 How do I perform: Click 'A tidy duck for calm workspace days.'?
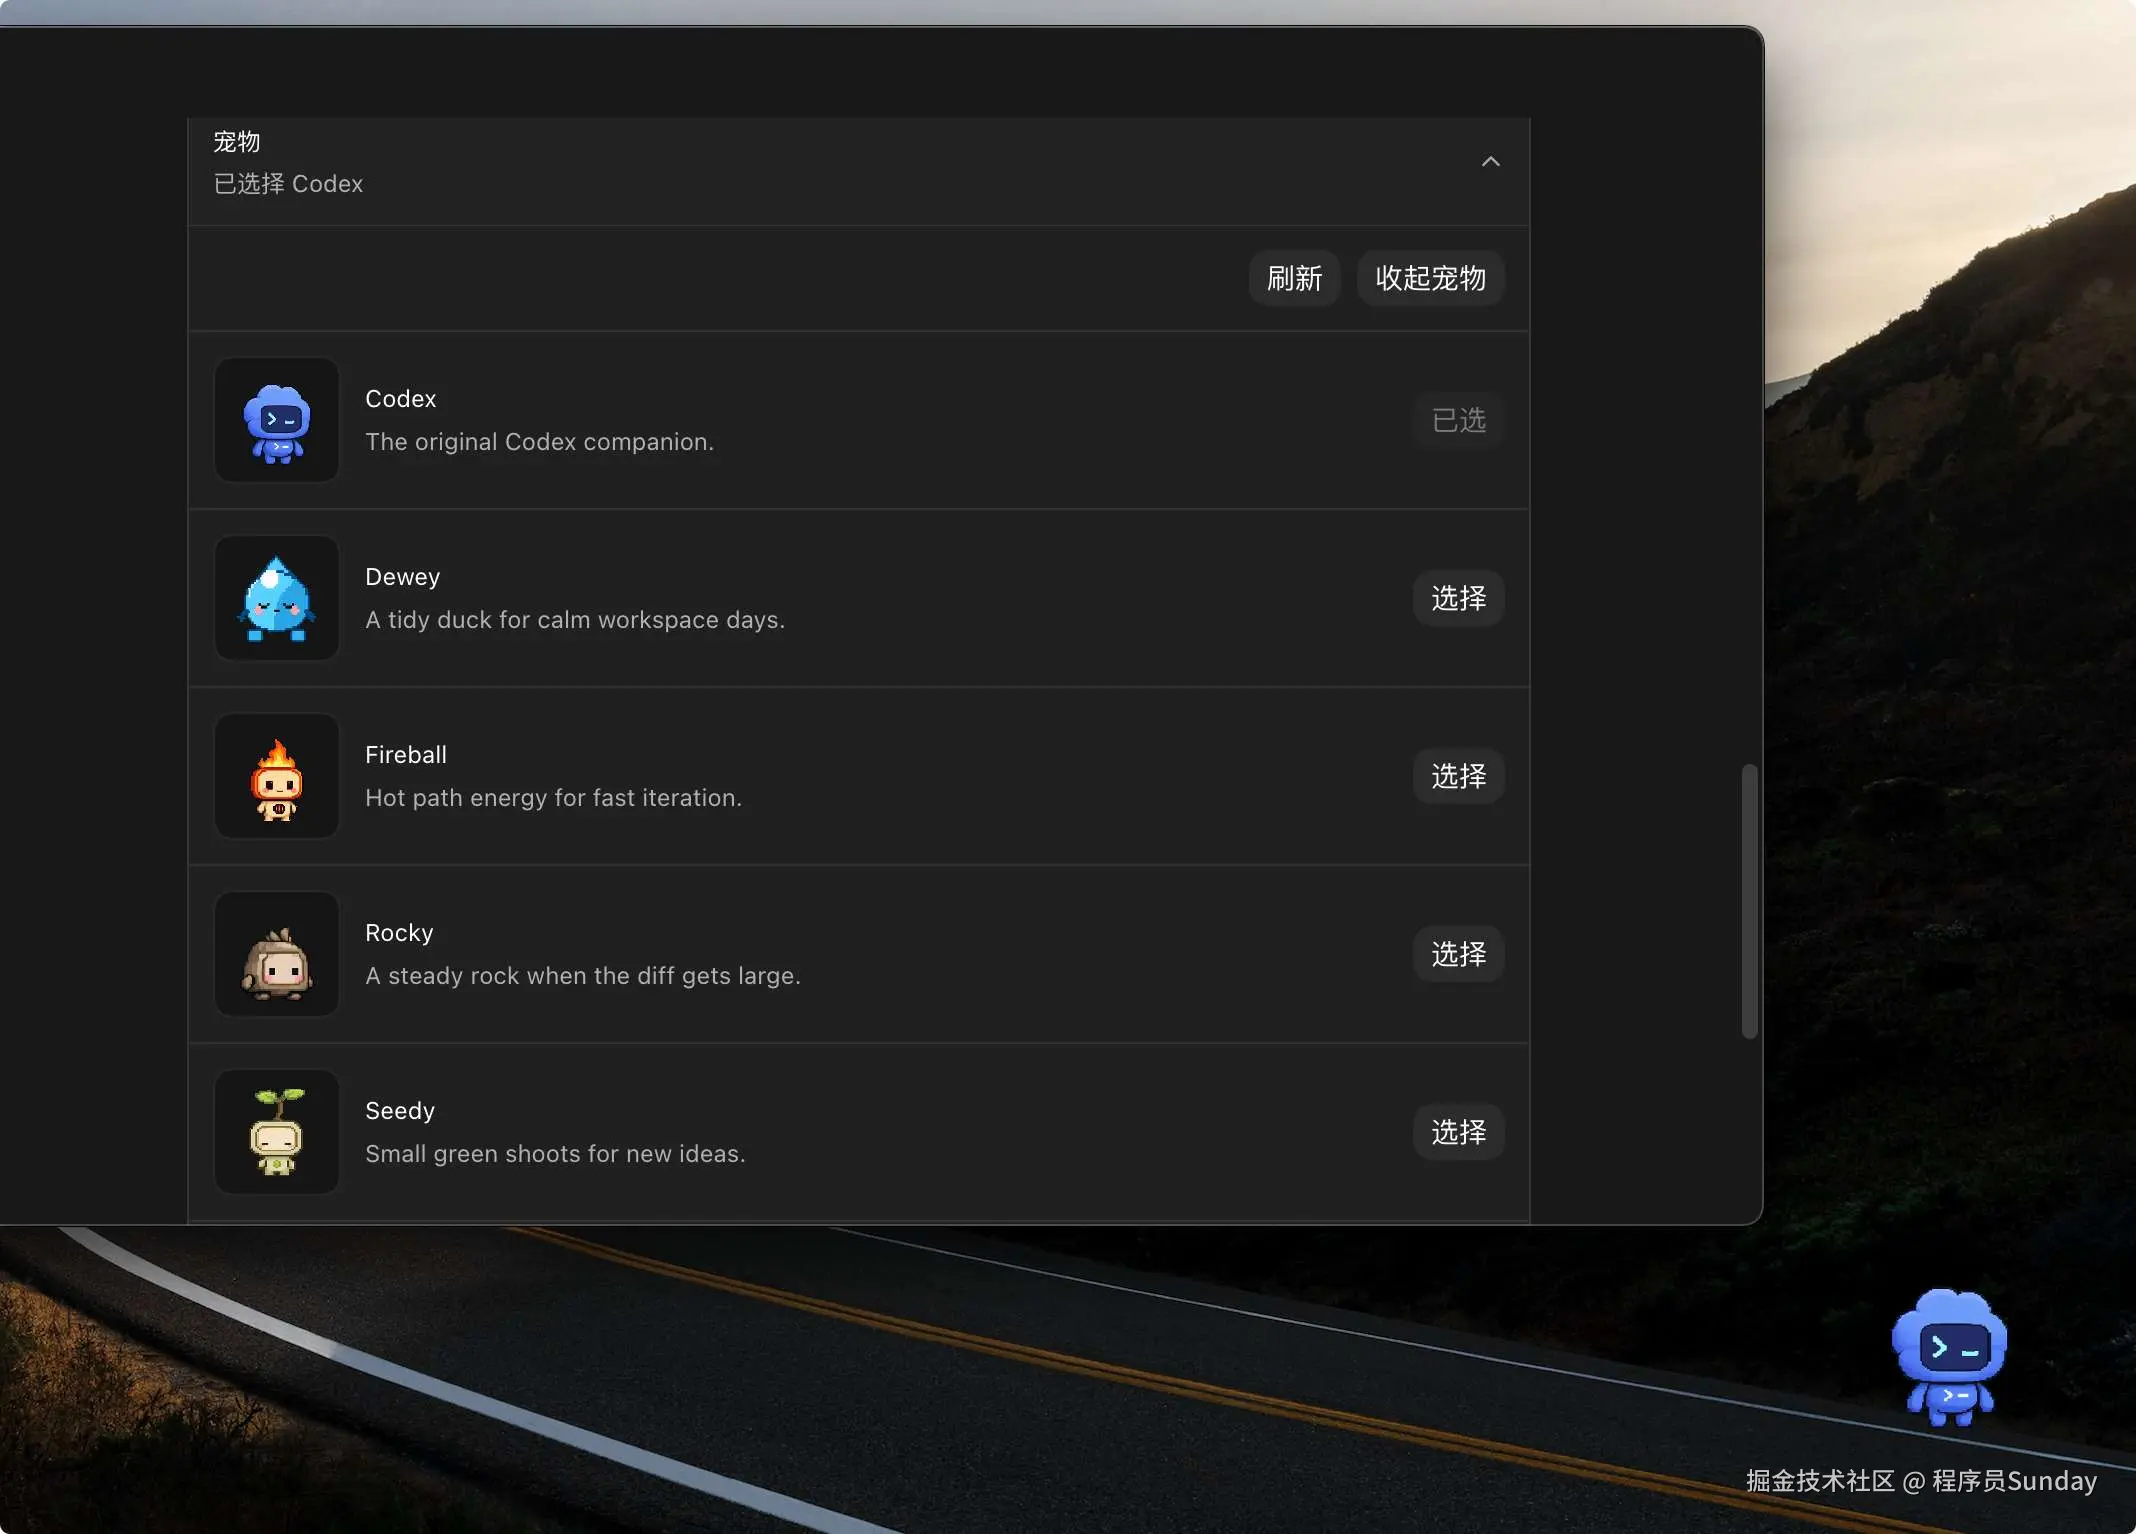point(575,620)
